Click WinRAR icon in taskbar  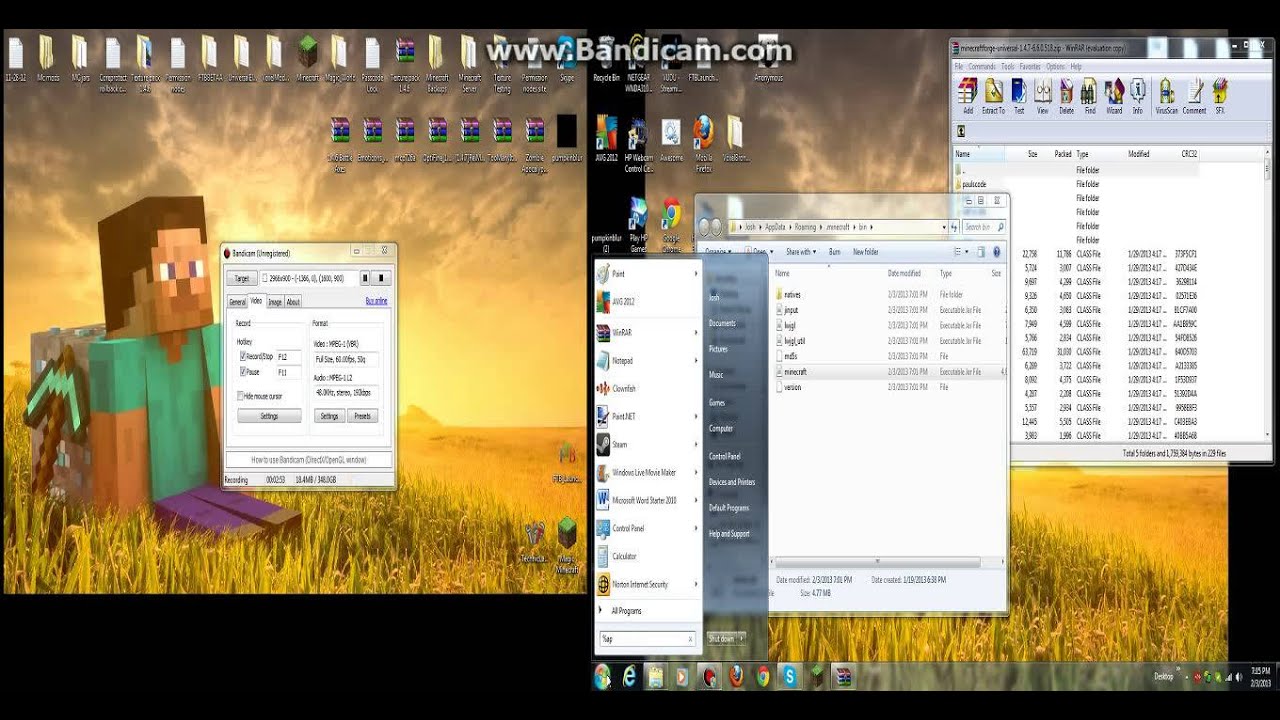844,677
